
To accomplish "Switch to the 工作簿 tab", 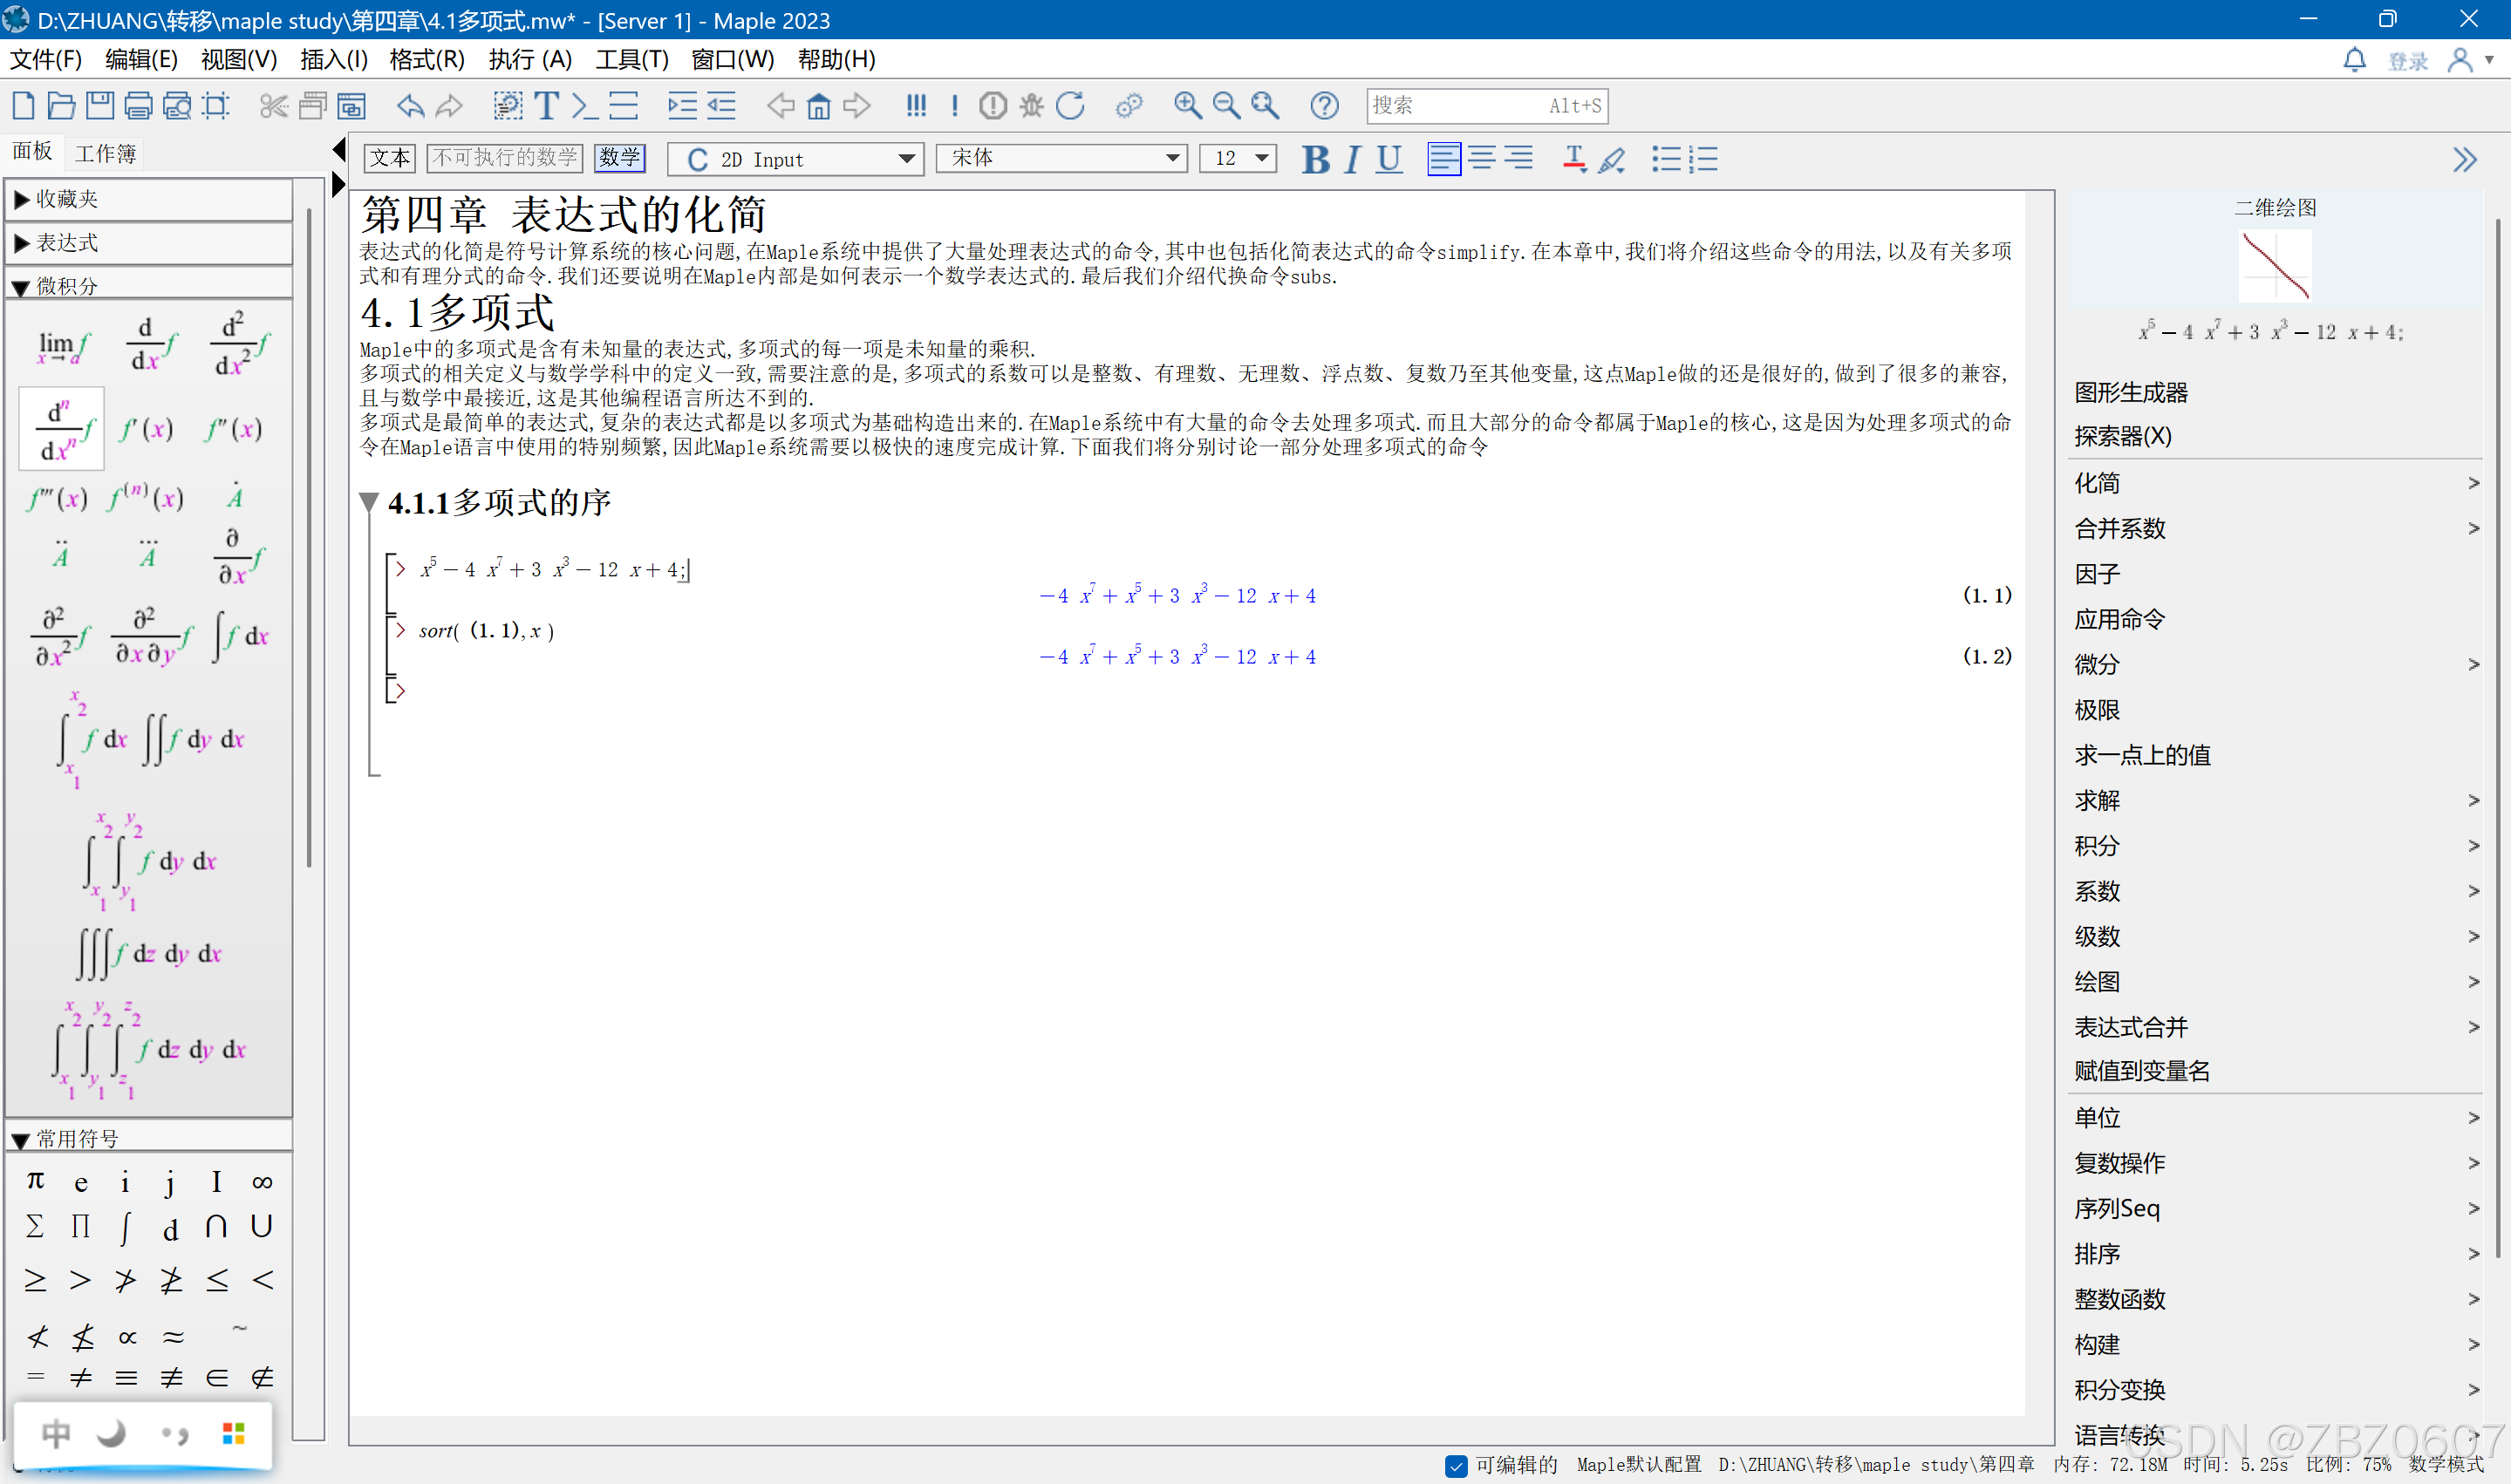I will tap(106, 153).
